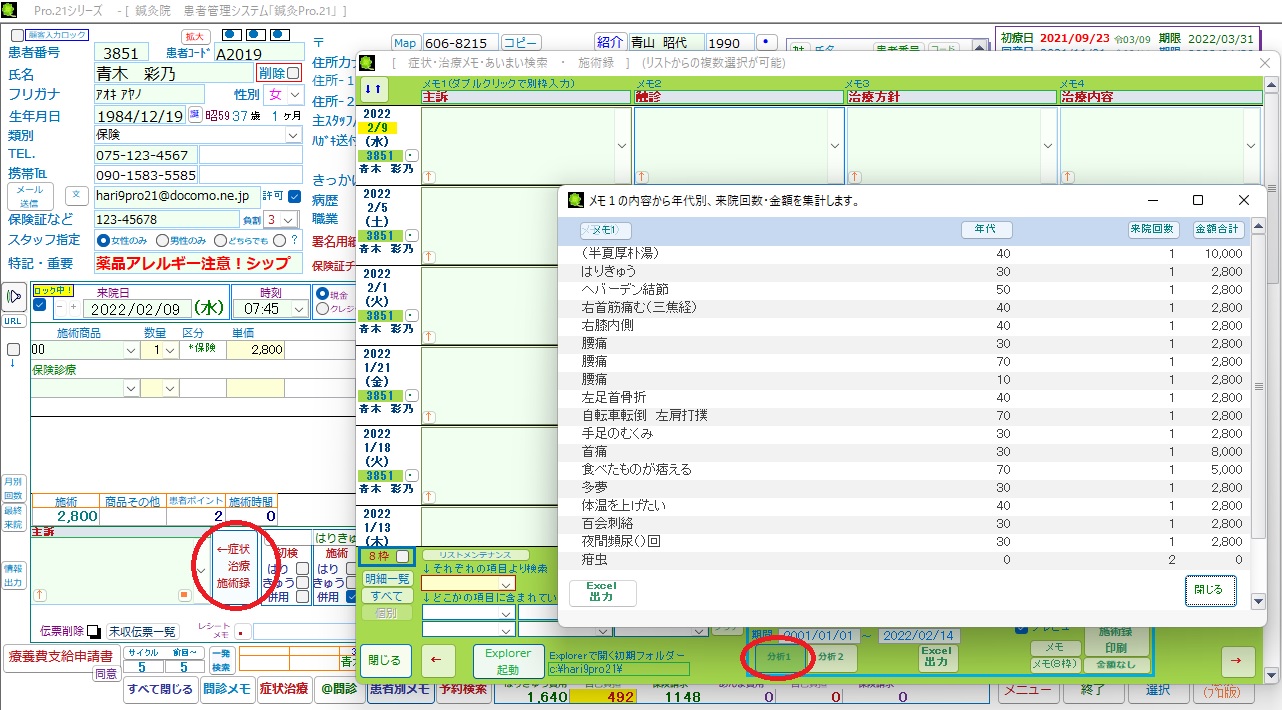Image resolution: width=1282 pixels, height=710 pixels.
Task: Click the play arrow icon above URL
Action: (x=14, y=297)
